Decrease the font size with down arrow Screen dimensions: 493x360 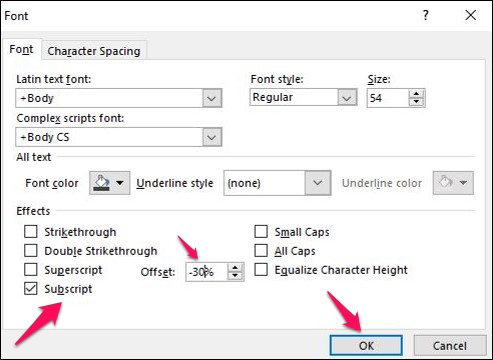[416, 101]
